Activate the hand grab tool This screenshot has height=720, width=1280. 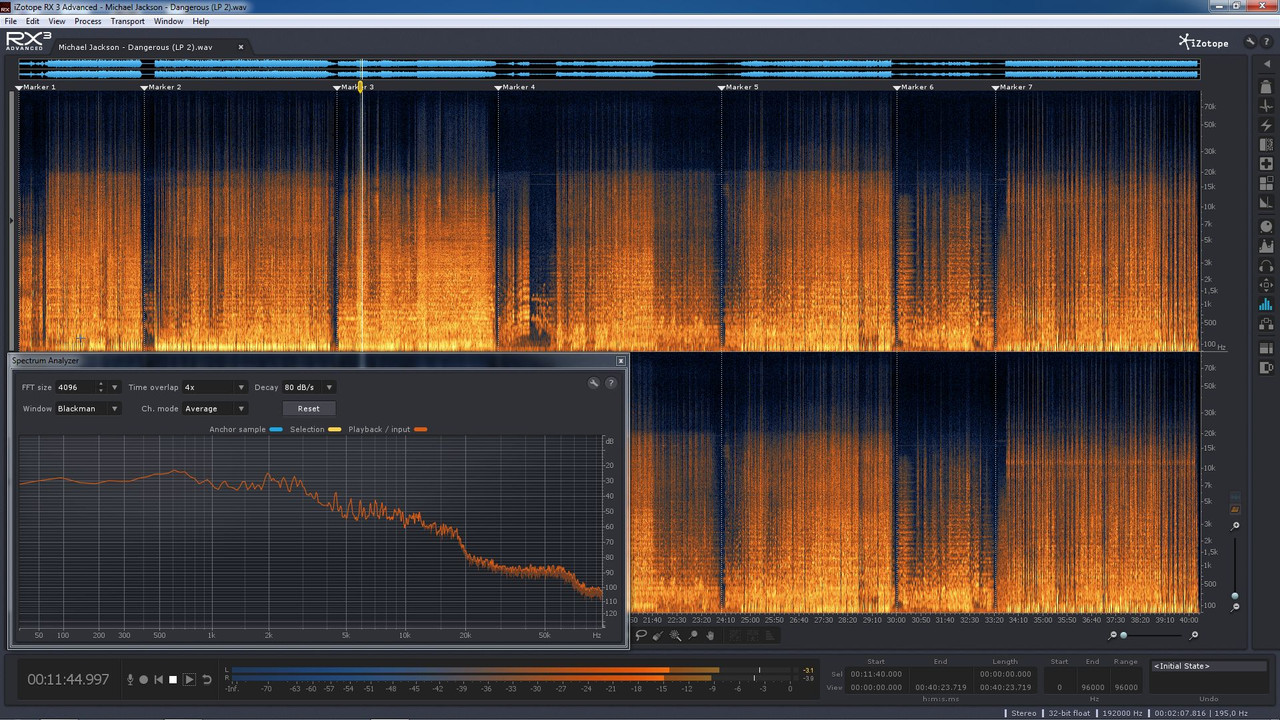pos(710,635)
